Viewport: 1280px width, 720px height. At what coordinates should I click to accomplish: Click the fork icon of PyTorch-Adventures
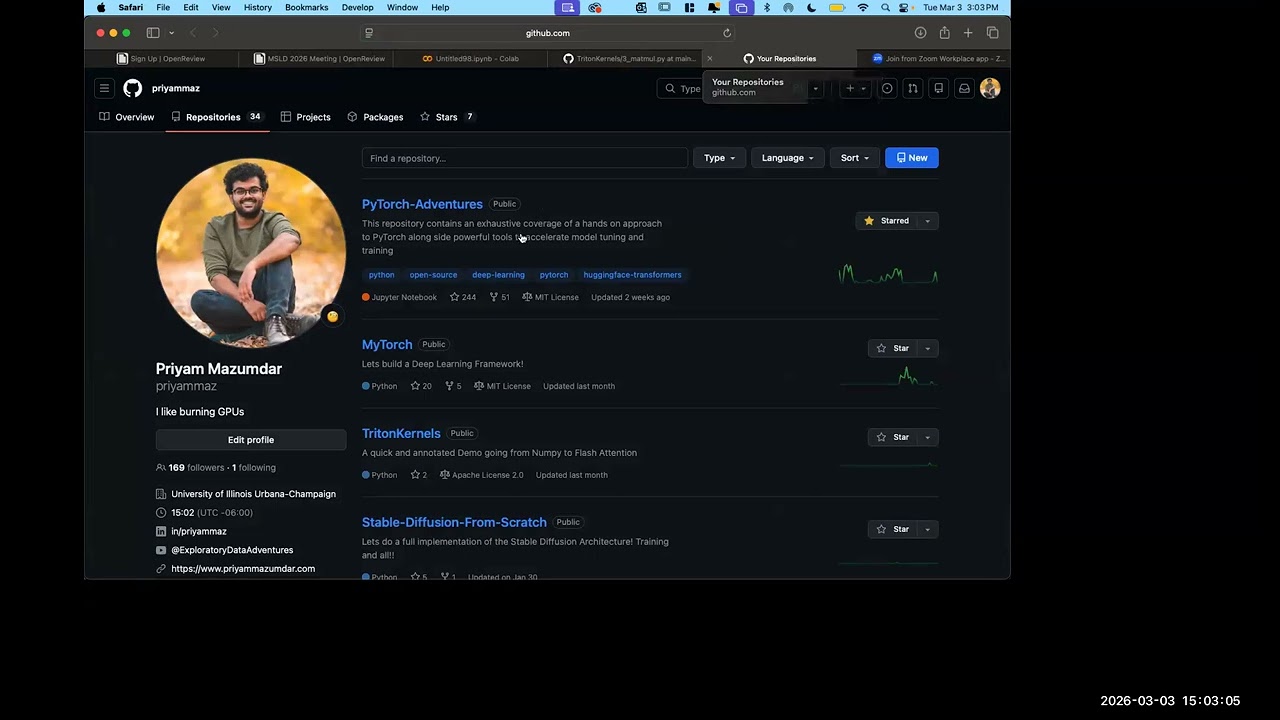click(493, 297)
